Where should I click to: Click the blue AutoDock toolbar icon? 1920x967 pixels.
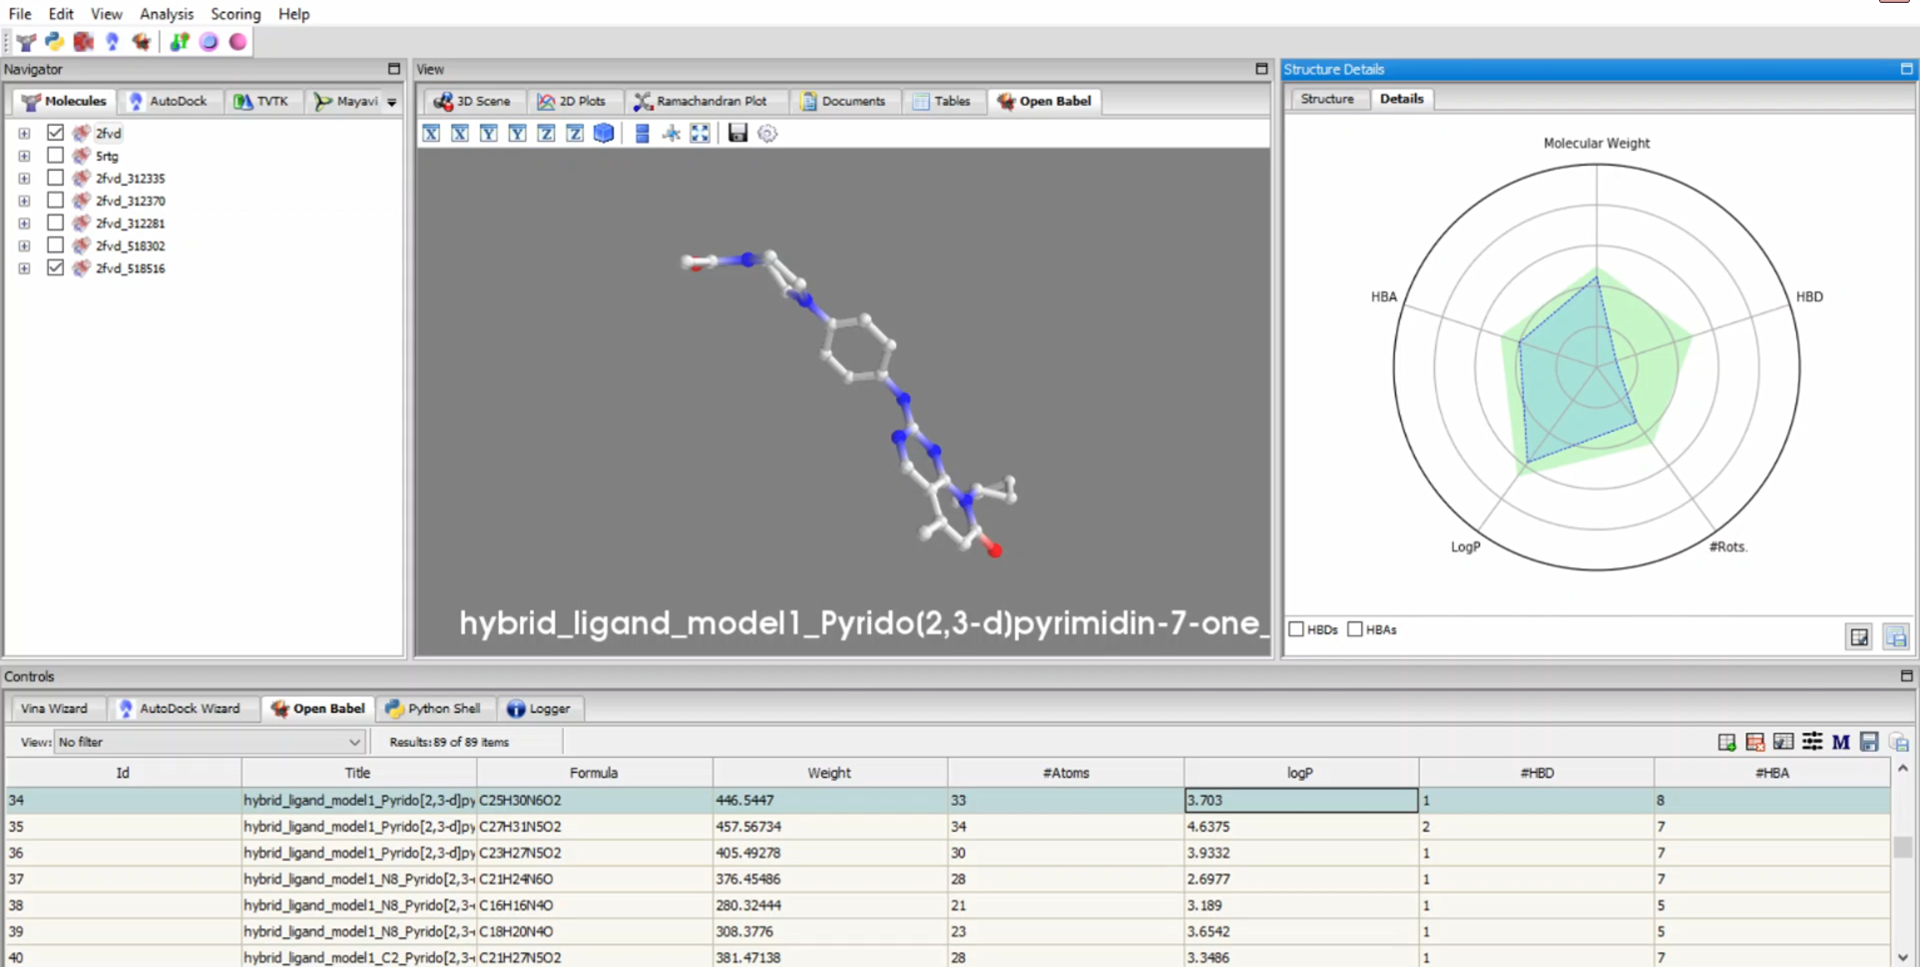(x=112, y=42)
